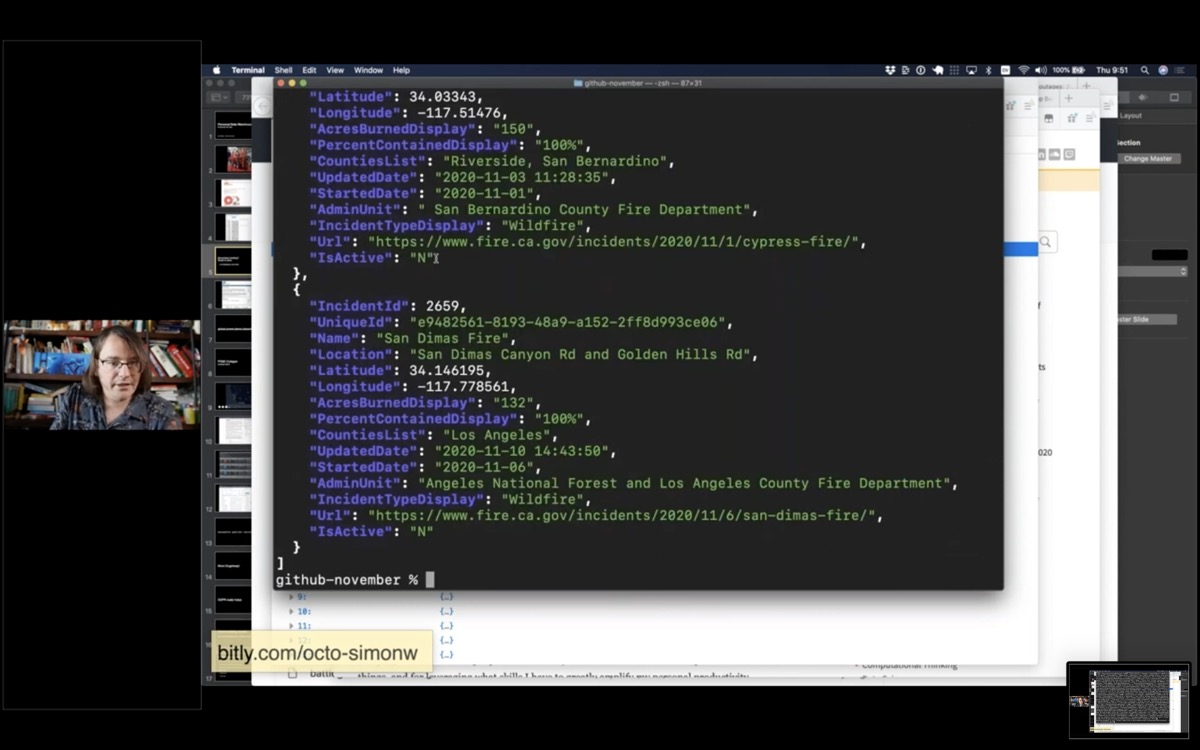Open the Edit menu
Image resolution: width=1200 pixels, height=750 pixels.
coord(309,70)
